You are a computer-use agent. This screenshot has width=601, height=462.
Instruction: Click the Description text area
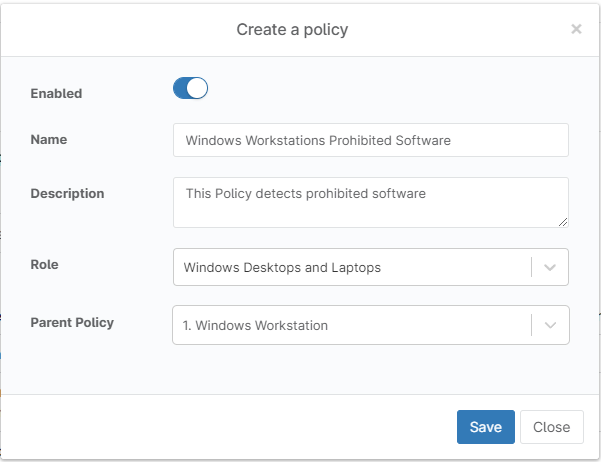[x=371, y=202]
